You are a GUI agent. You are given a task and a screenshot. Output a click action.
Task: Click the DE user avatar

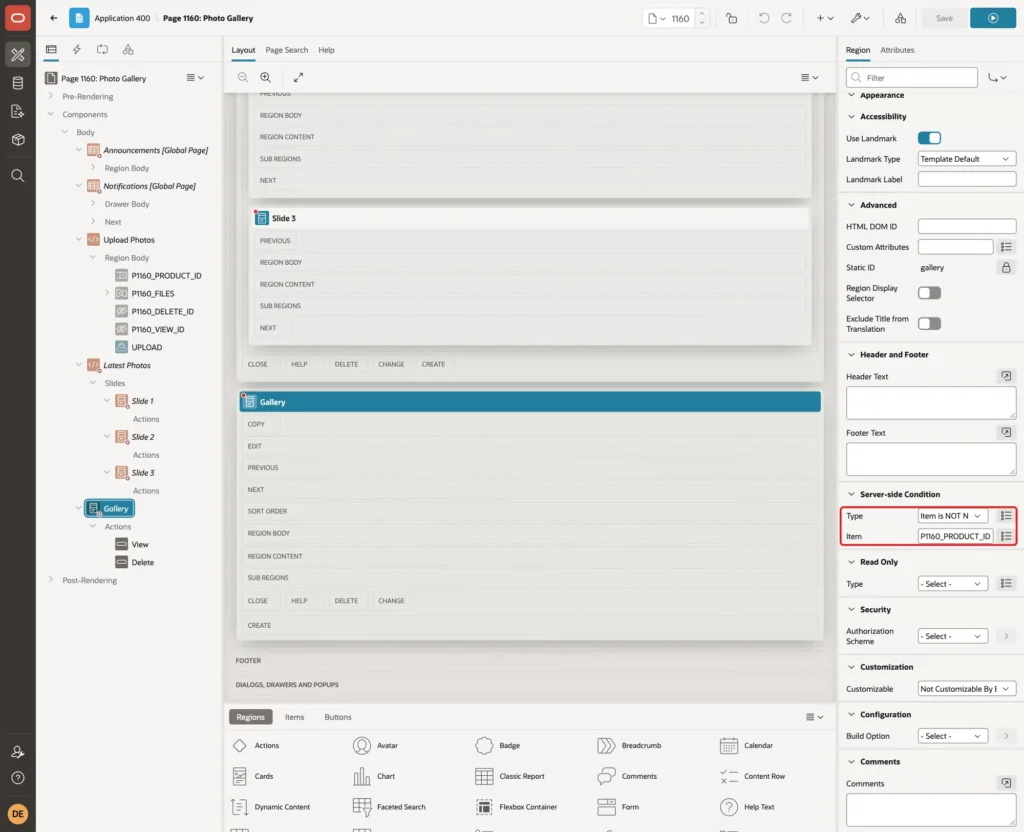point(18,814)
